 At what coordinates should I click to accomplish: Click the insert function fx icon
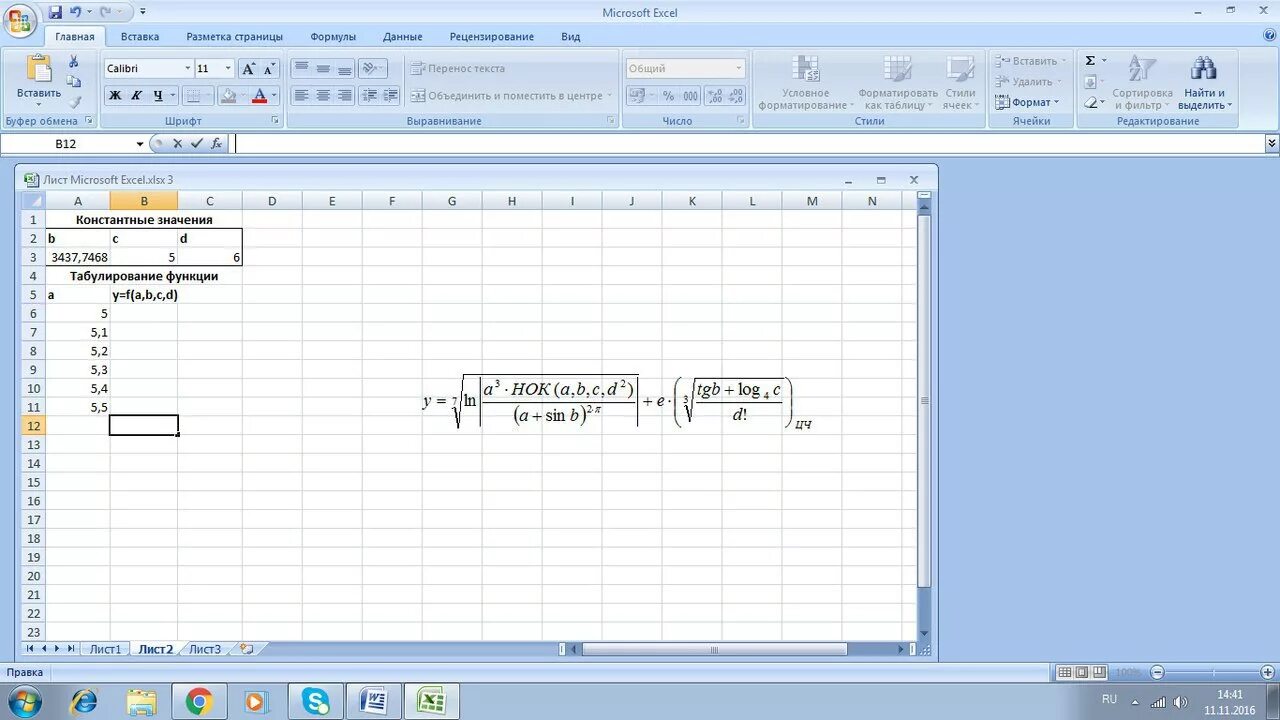pyautogui.click(x=217, y=144)
